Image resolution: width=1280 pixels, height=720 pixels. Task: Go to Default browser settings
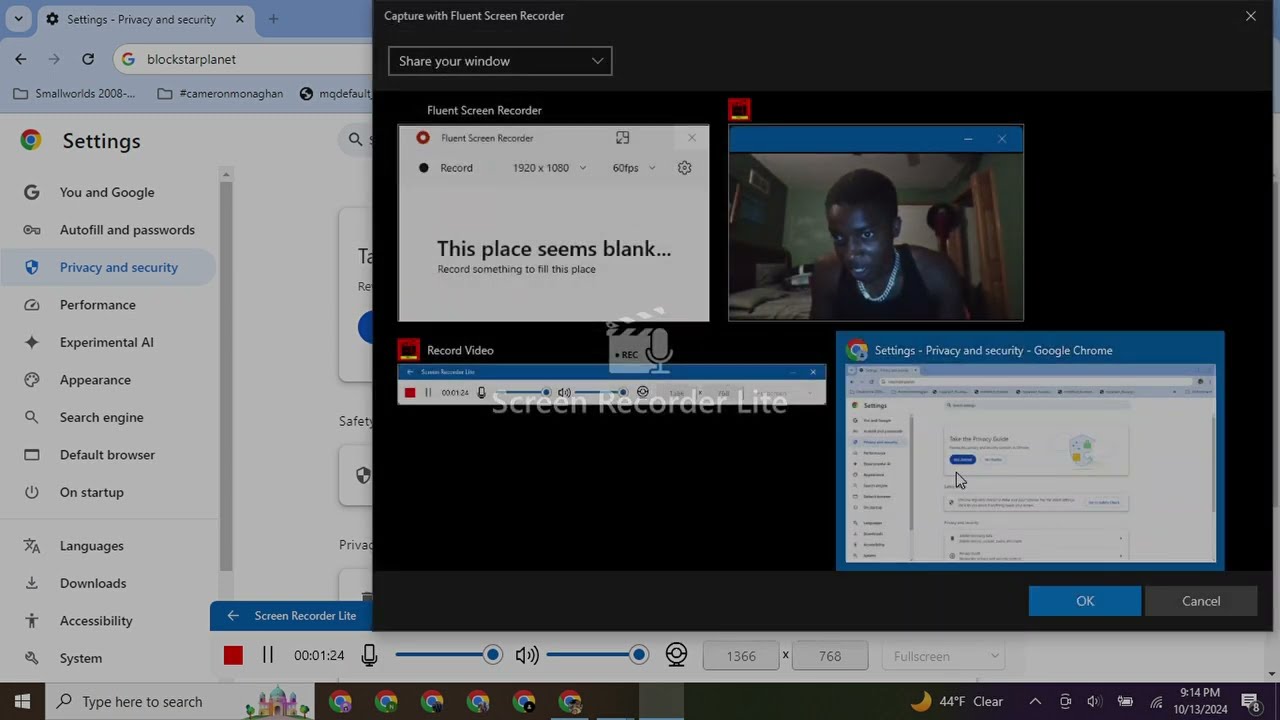click(x=107, y=455)
